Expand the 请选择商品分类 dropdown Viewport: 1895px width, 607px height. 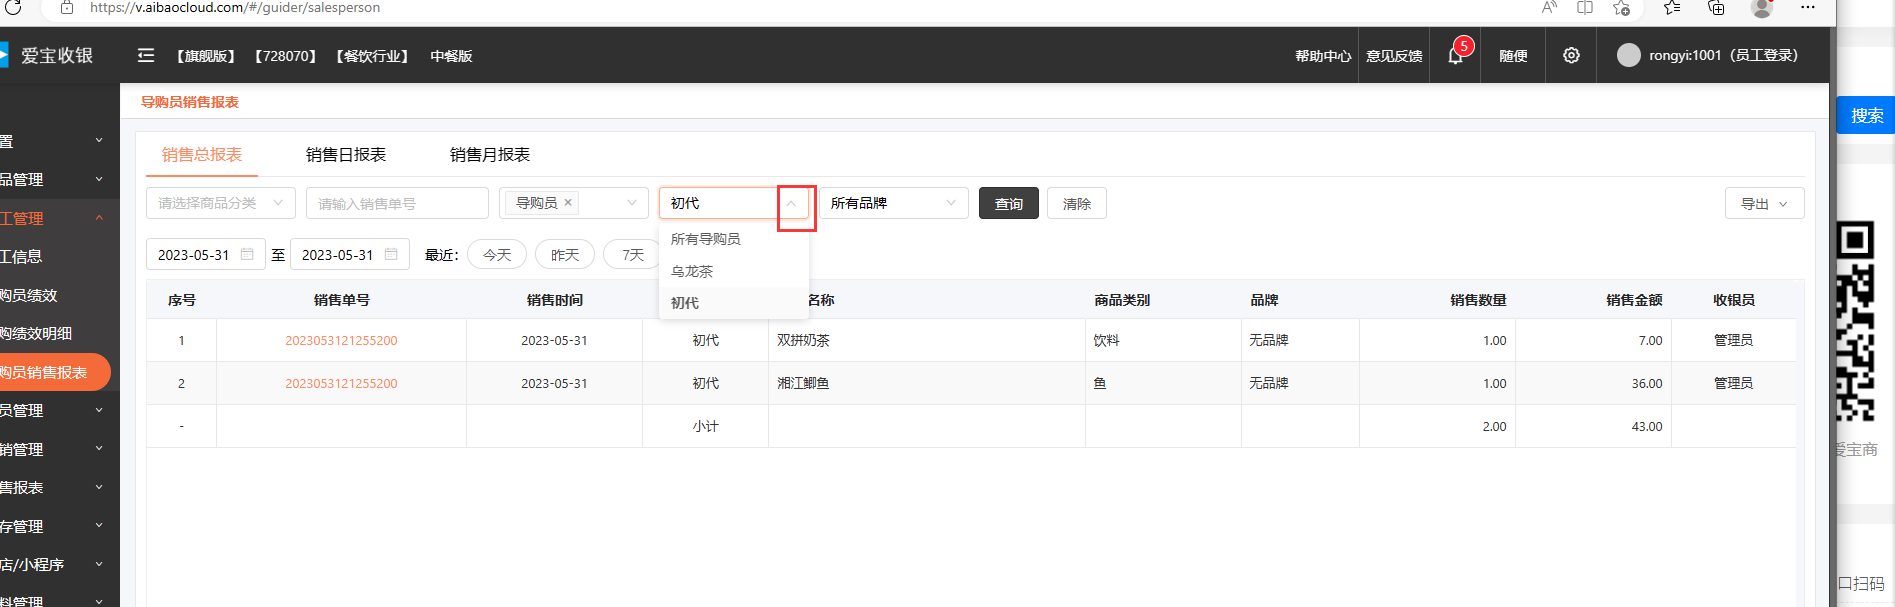point(220,203)
